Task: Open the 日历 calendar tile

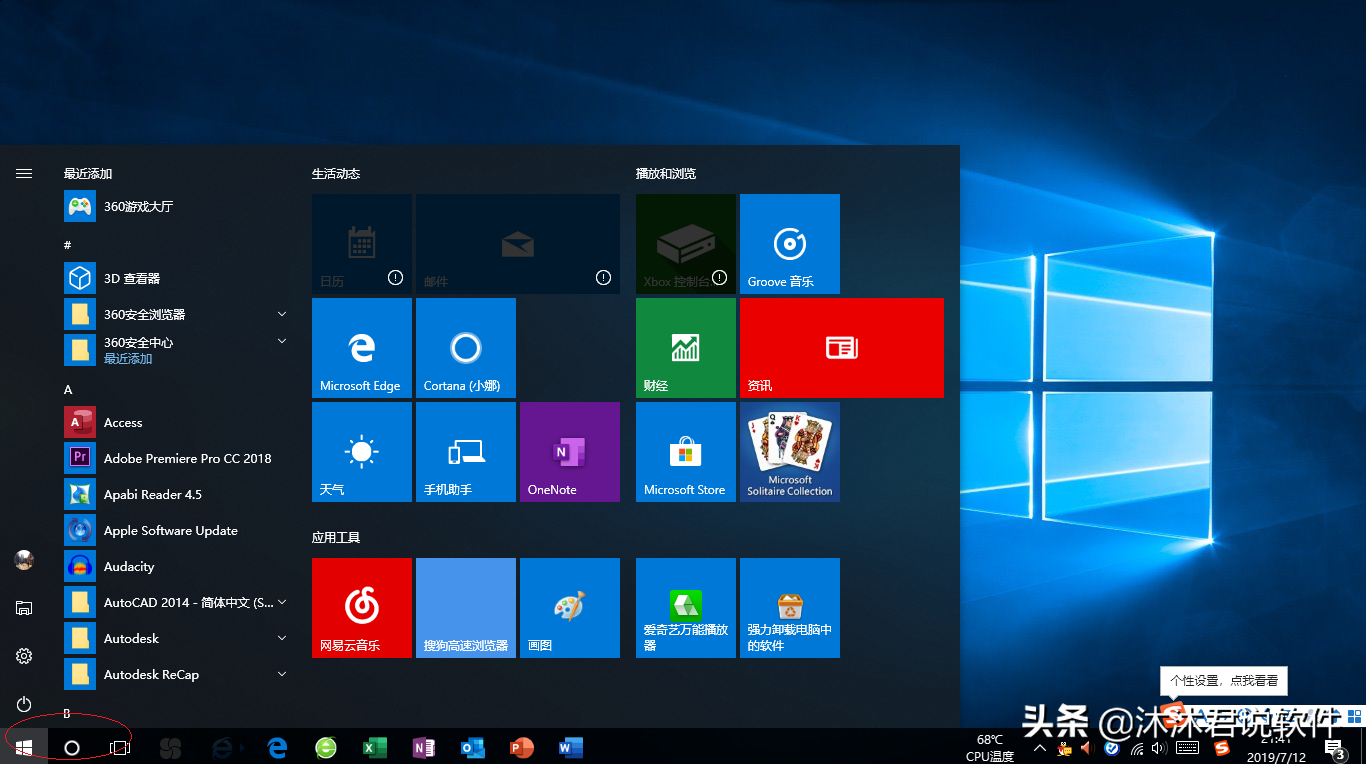Action: [x=362, y=244]
